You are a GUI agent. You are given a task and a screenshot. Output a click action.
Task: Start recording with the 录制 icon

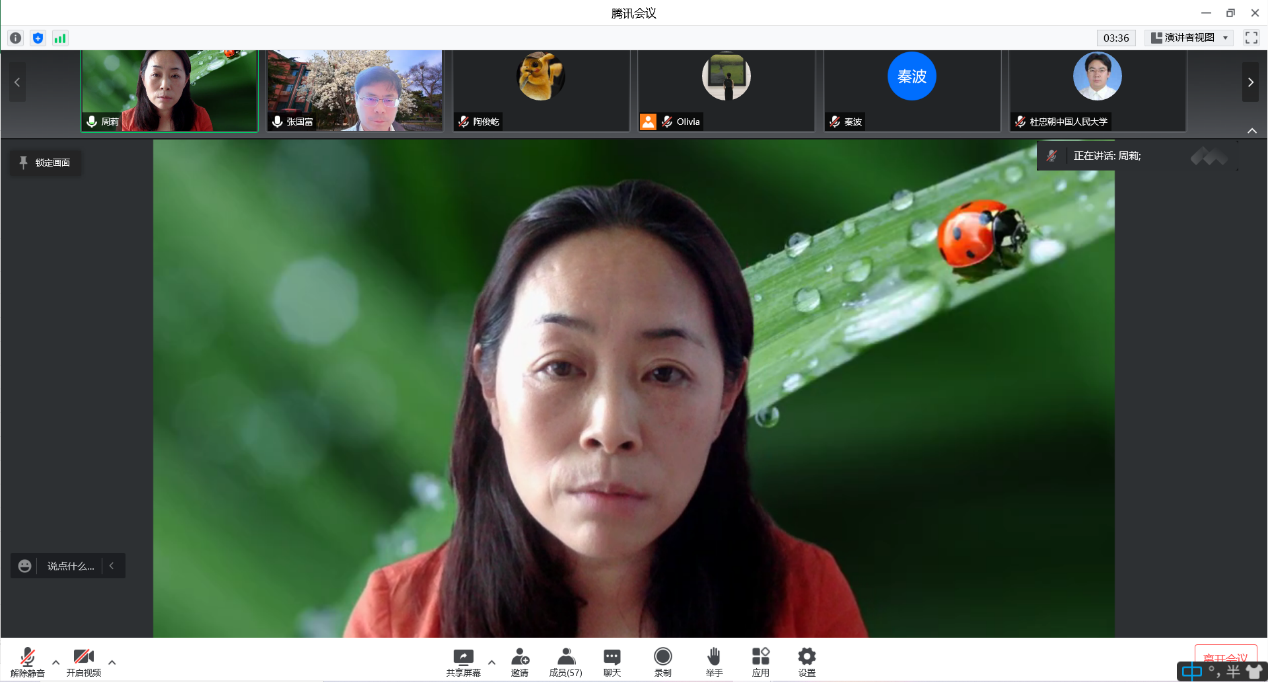point(663,661)
